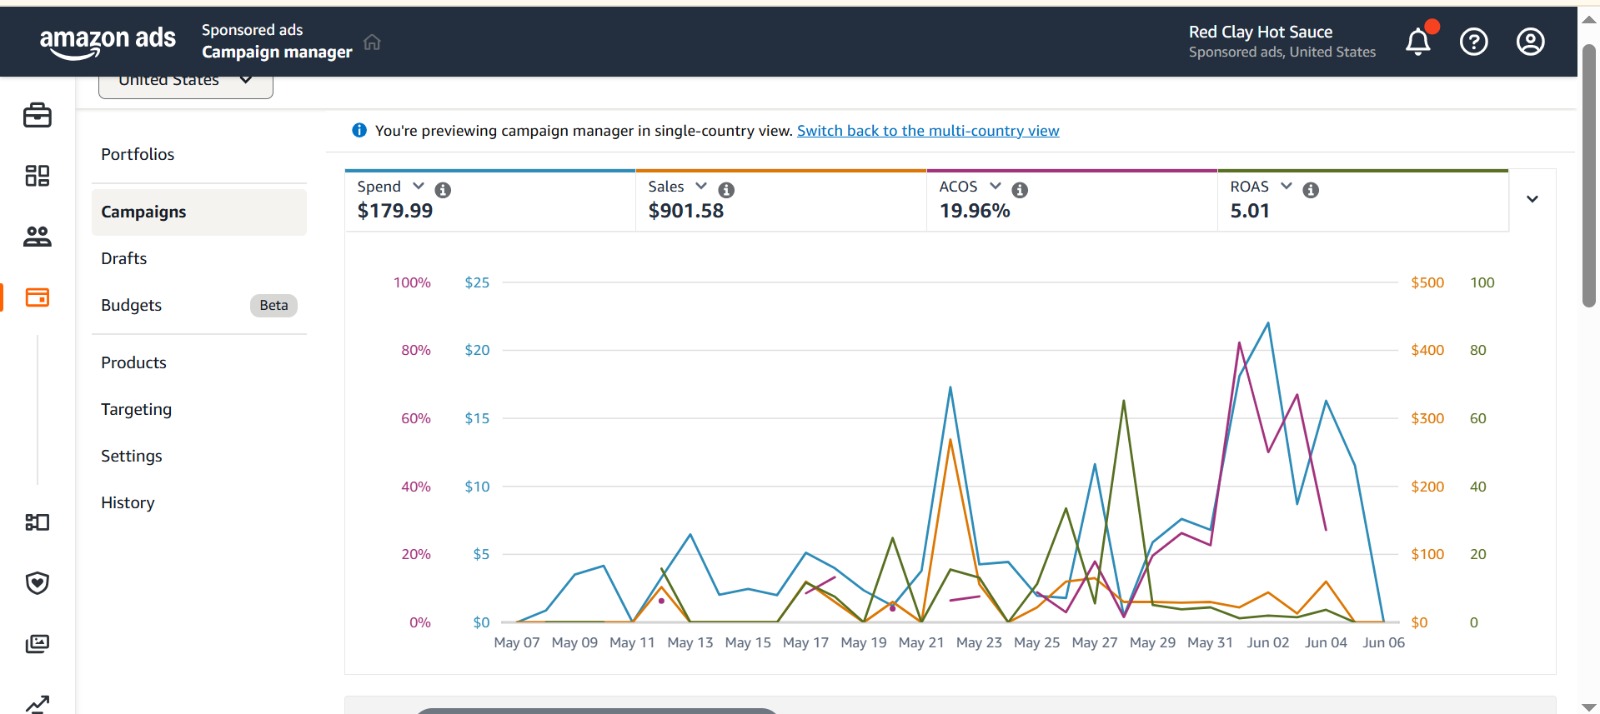
Task: Collapse the metrics chart with the chevron
Action: coord(1532,199)
